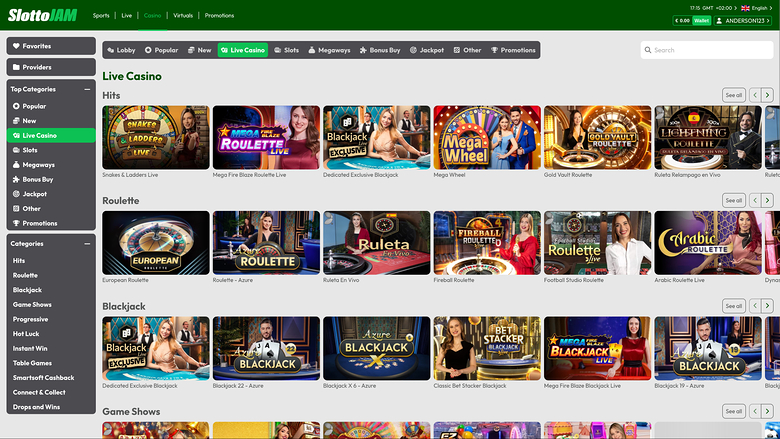Open the English language selector
The height and width of the screenshot is (439, 780).
pyautogui.click(x=757, y=8)
